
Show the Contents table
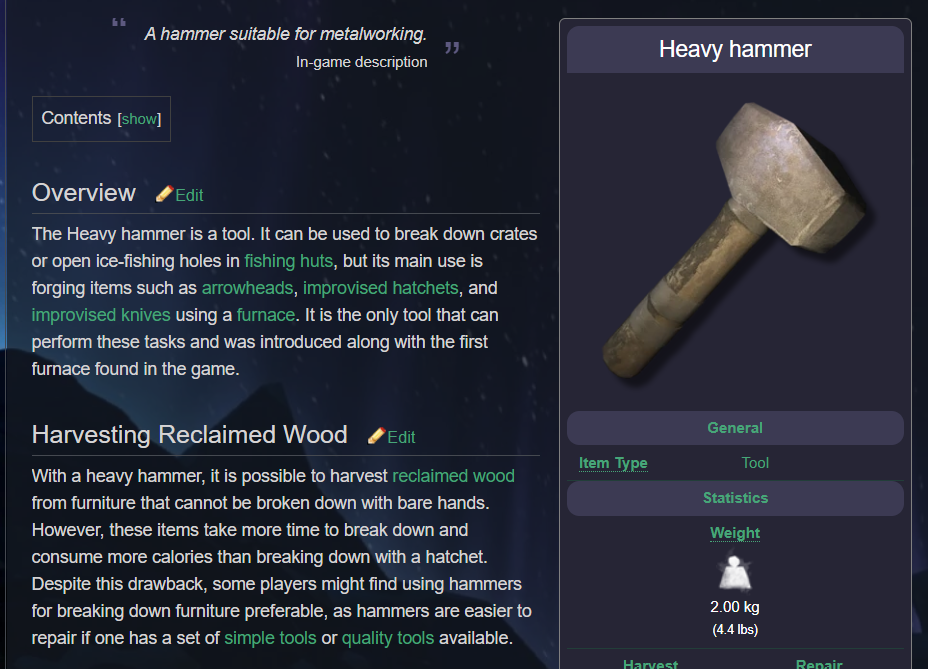pos(139,119)
